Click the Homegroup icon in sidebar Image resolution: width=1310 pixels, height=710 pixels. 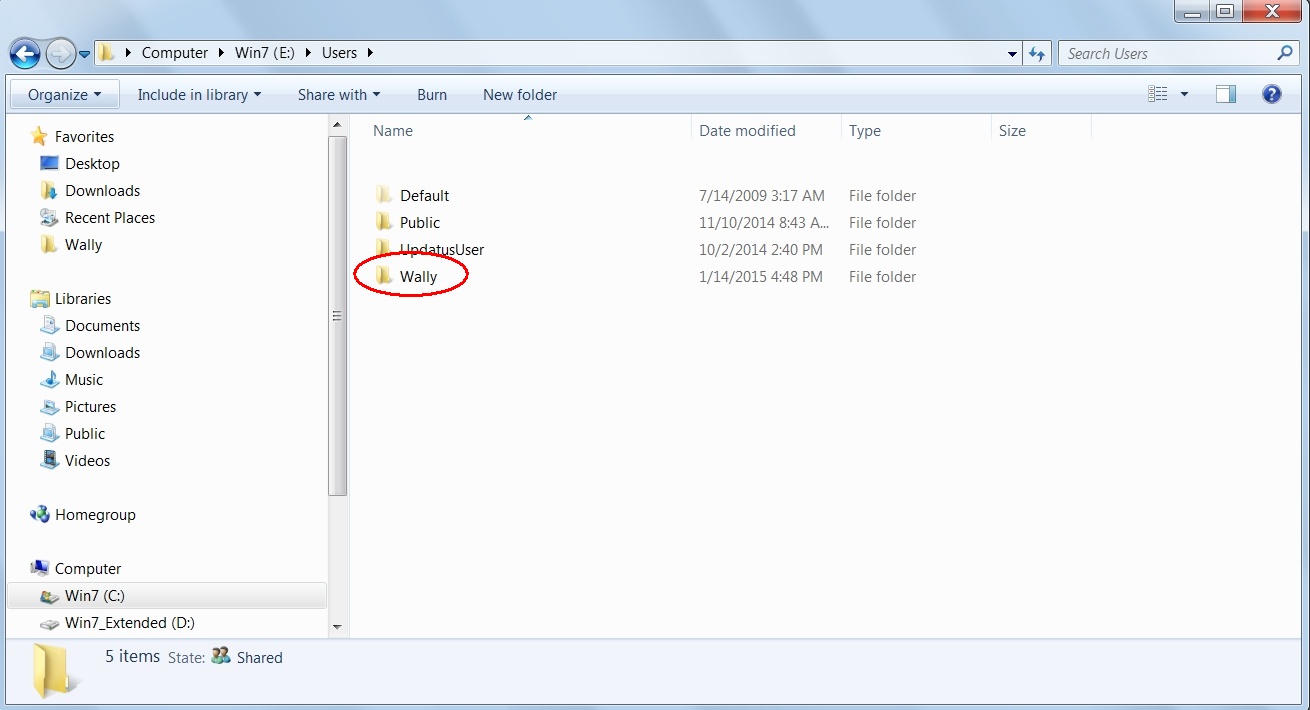(40, 515)
